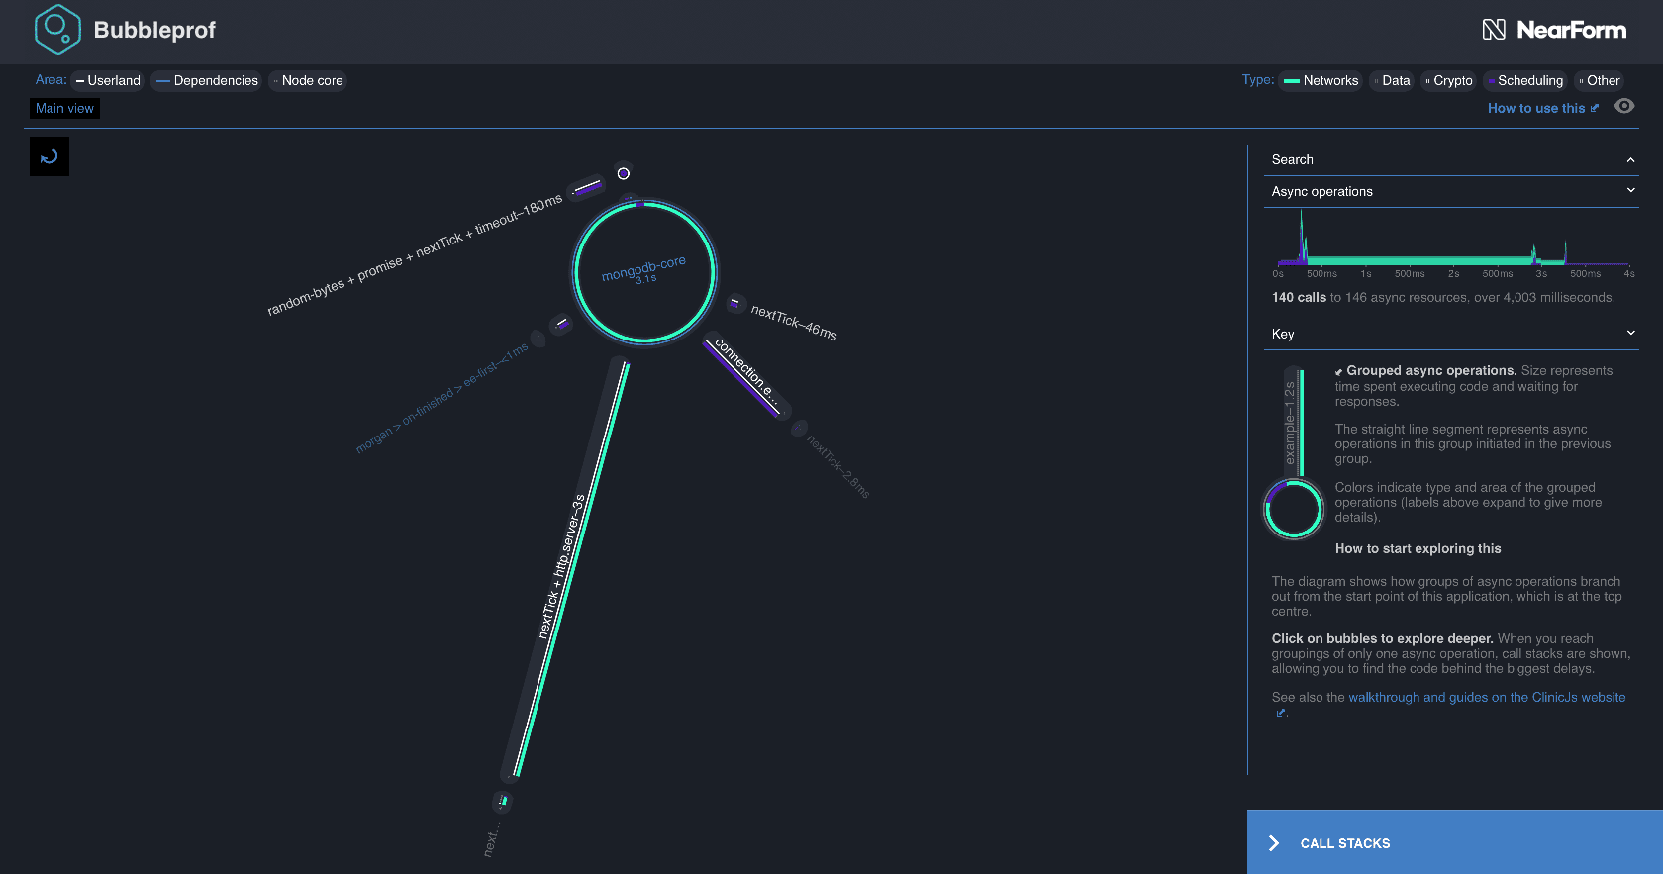
Task: Collapse the Key section arrow
Action: click(1630, 334)
